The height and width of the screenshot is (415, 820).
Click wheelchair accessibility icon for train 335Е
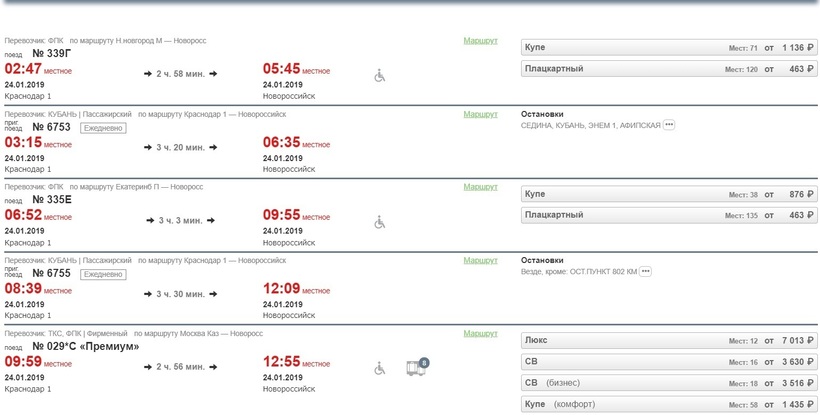(380, 223)
